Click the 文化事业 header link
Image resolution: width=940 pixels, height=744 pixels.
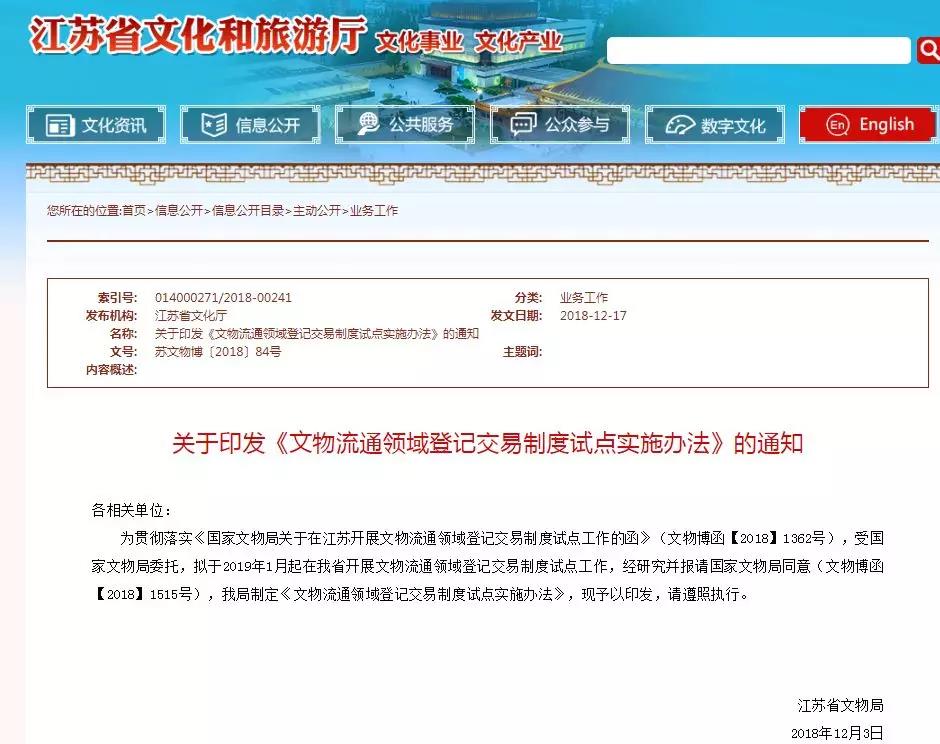pyautogui.click(x=419, y=42)
